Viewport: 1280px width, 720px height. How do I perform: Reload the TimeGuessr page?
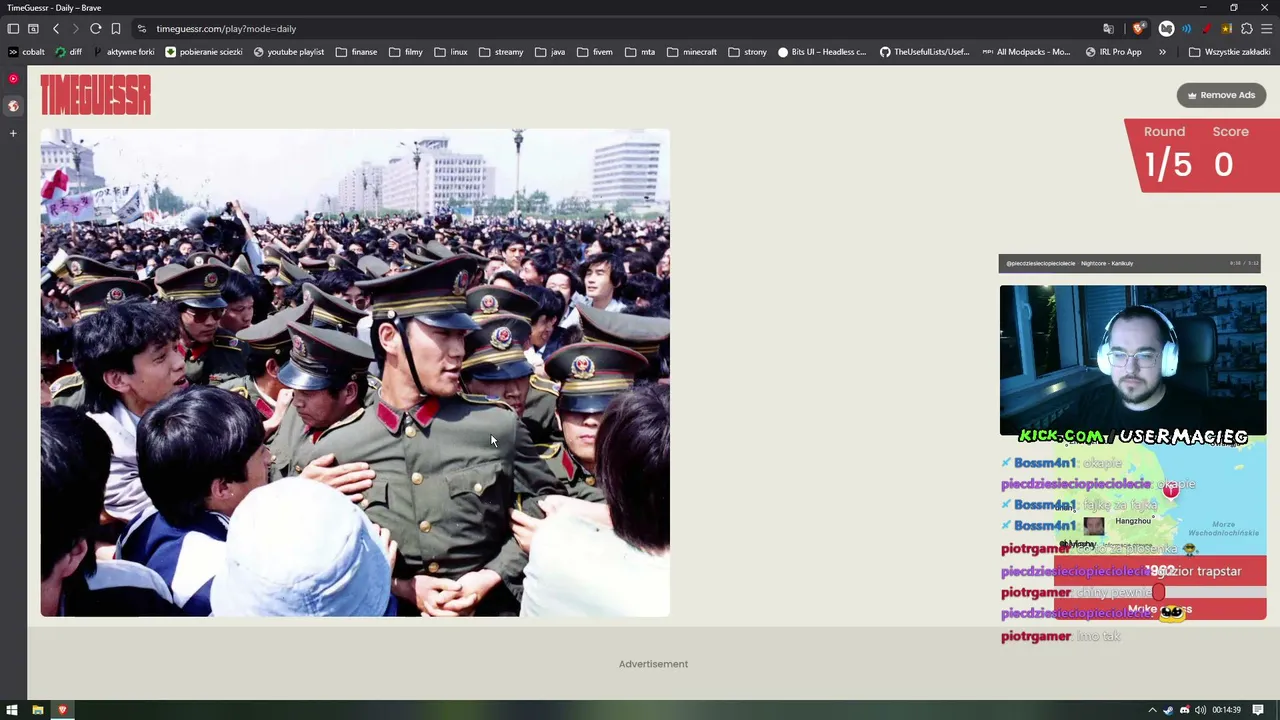pyautogui.click(x=95, y=29)
